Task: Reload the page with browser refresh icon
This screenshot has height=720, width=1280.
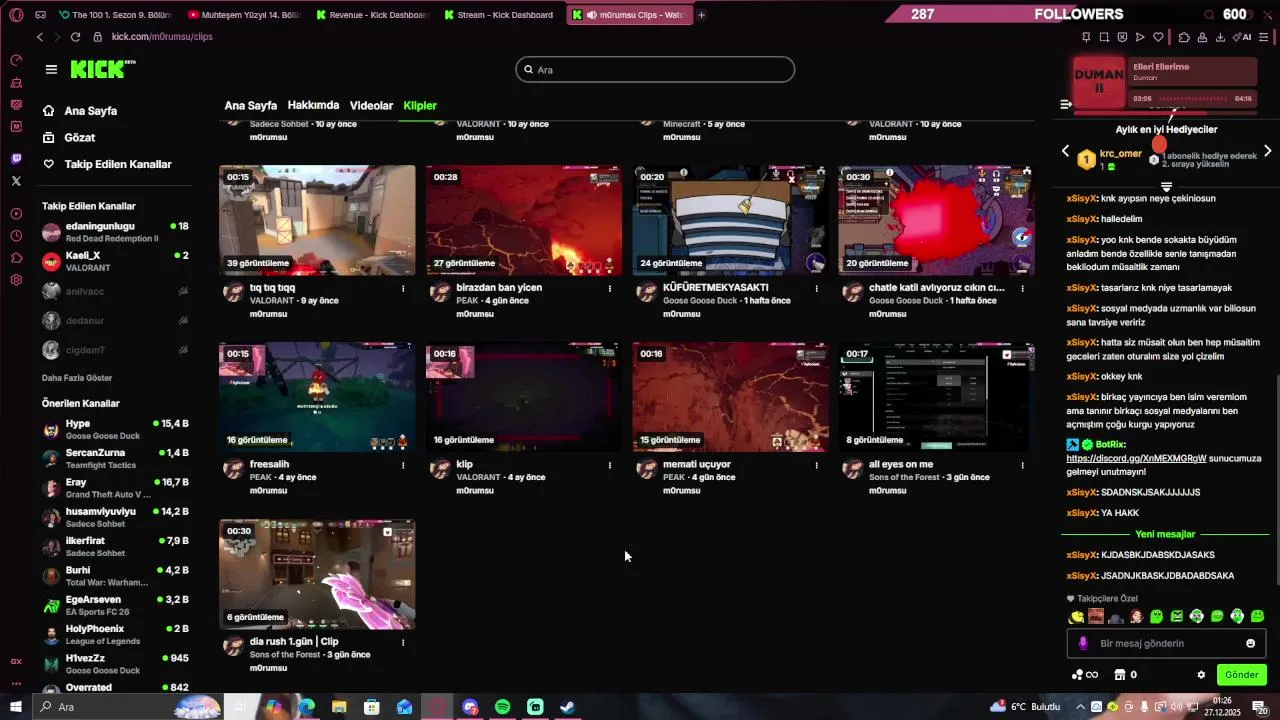Action: tap(75, 37)
